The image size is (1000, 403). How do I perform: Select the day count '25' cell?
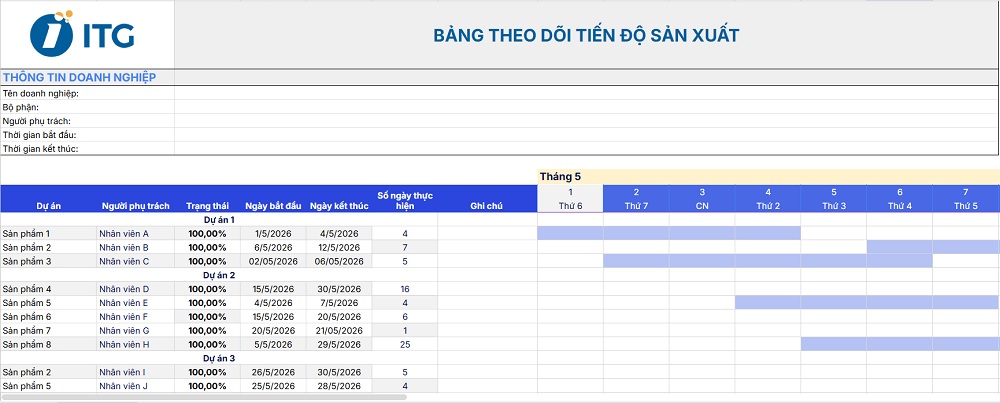[x=405, y=344]
